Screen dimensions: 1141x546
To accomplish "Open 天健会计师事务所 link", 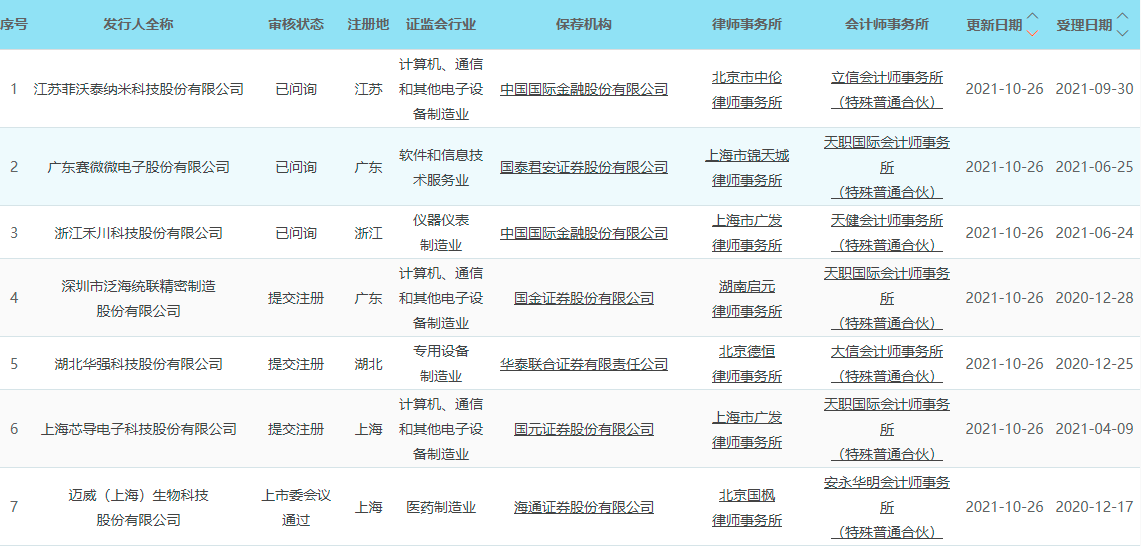I will (x=887, y=233).
